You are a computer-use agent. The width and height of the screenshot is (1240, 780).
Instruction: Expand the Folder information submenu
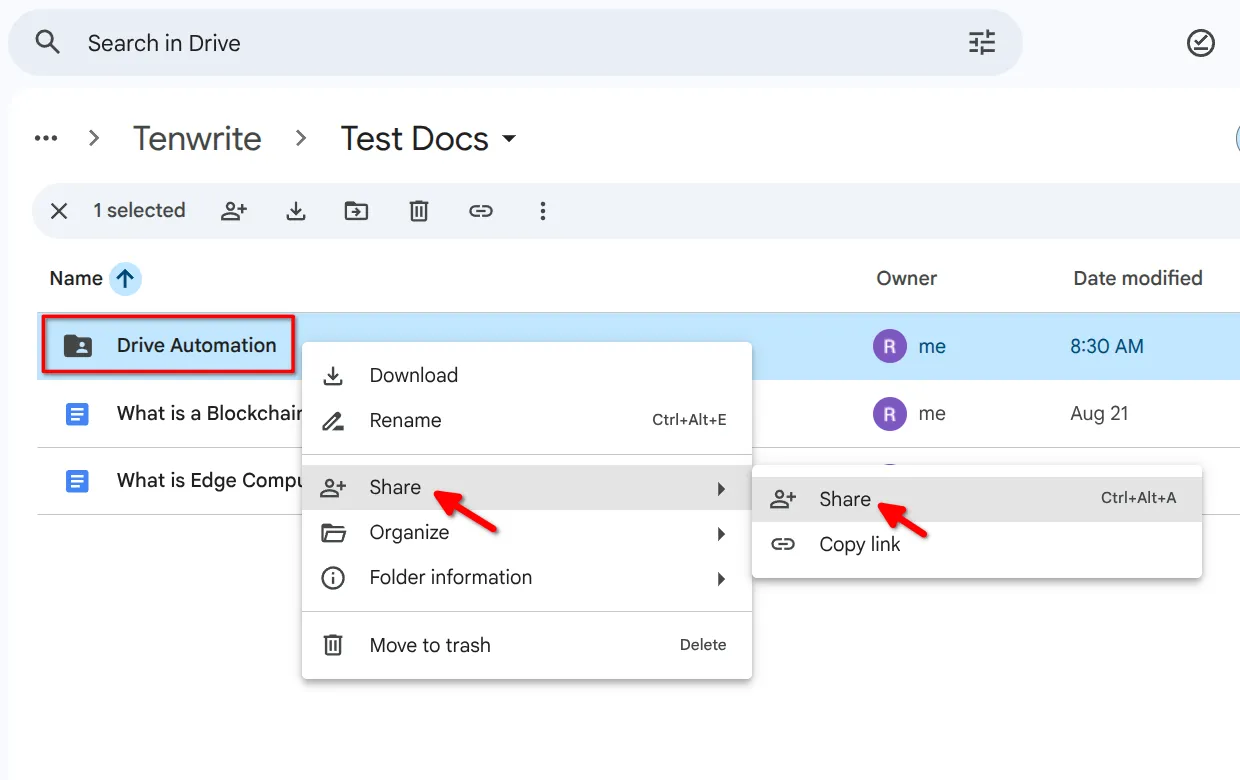[x=450, y=577]
